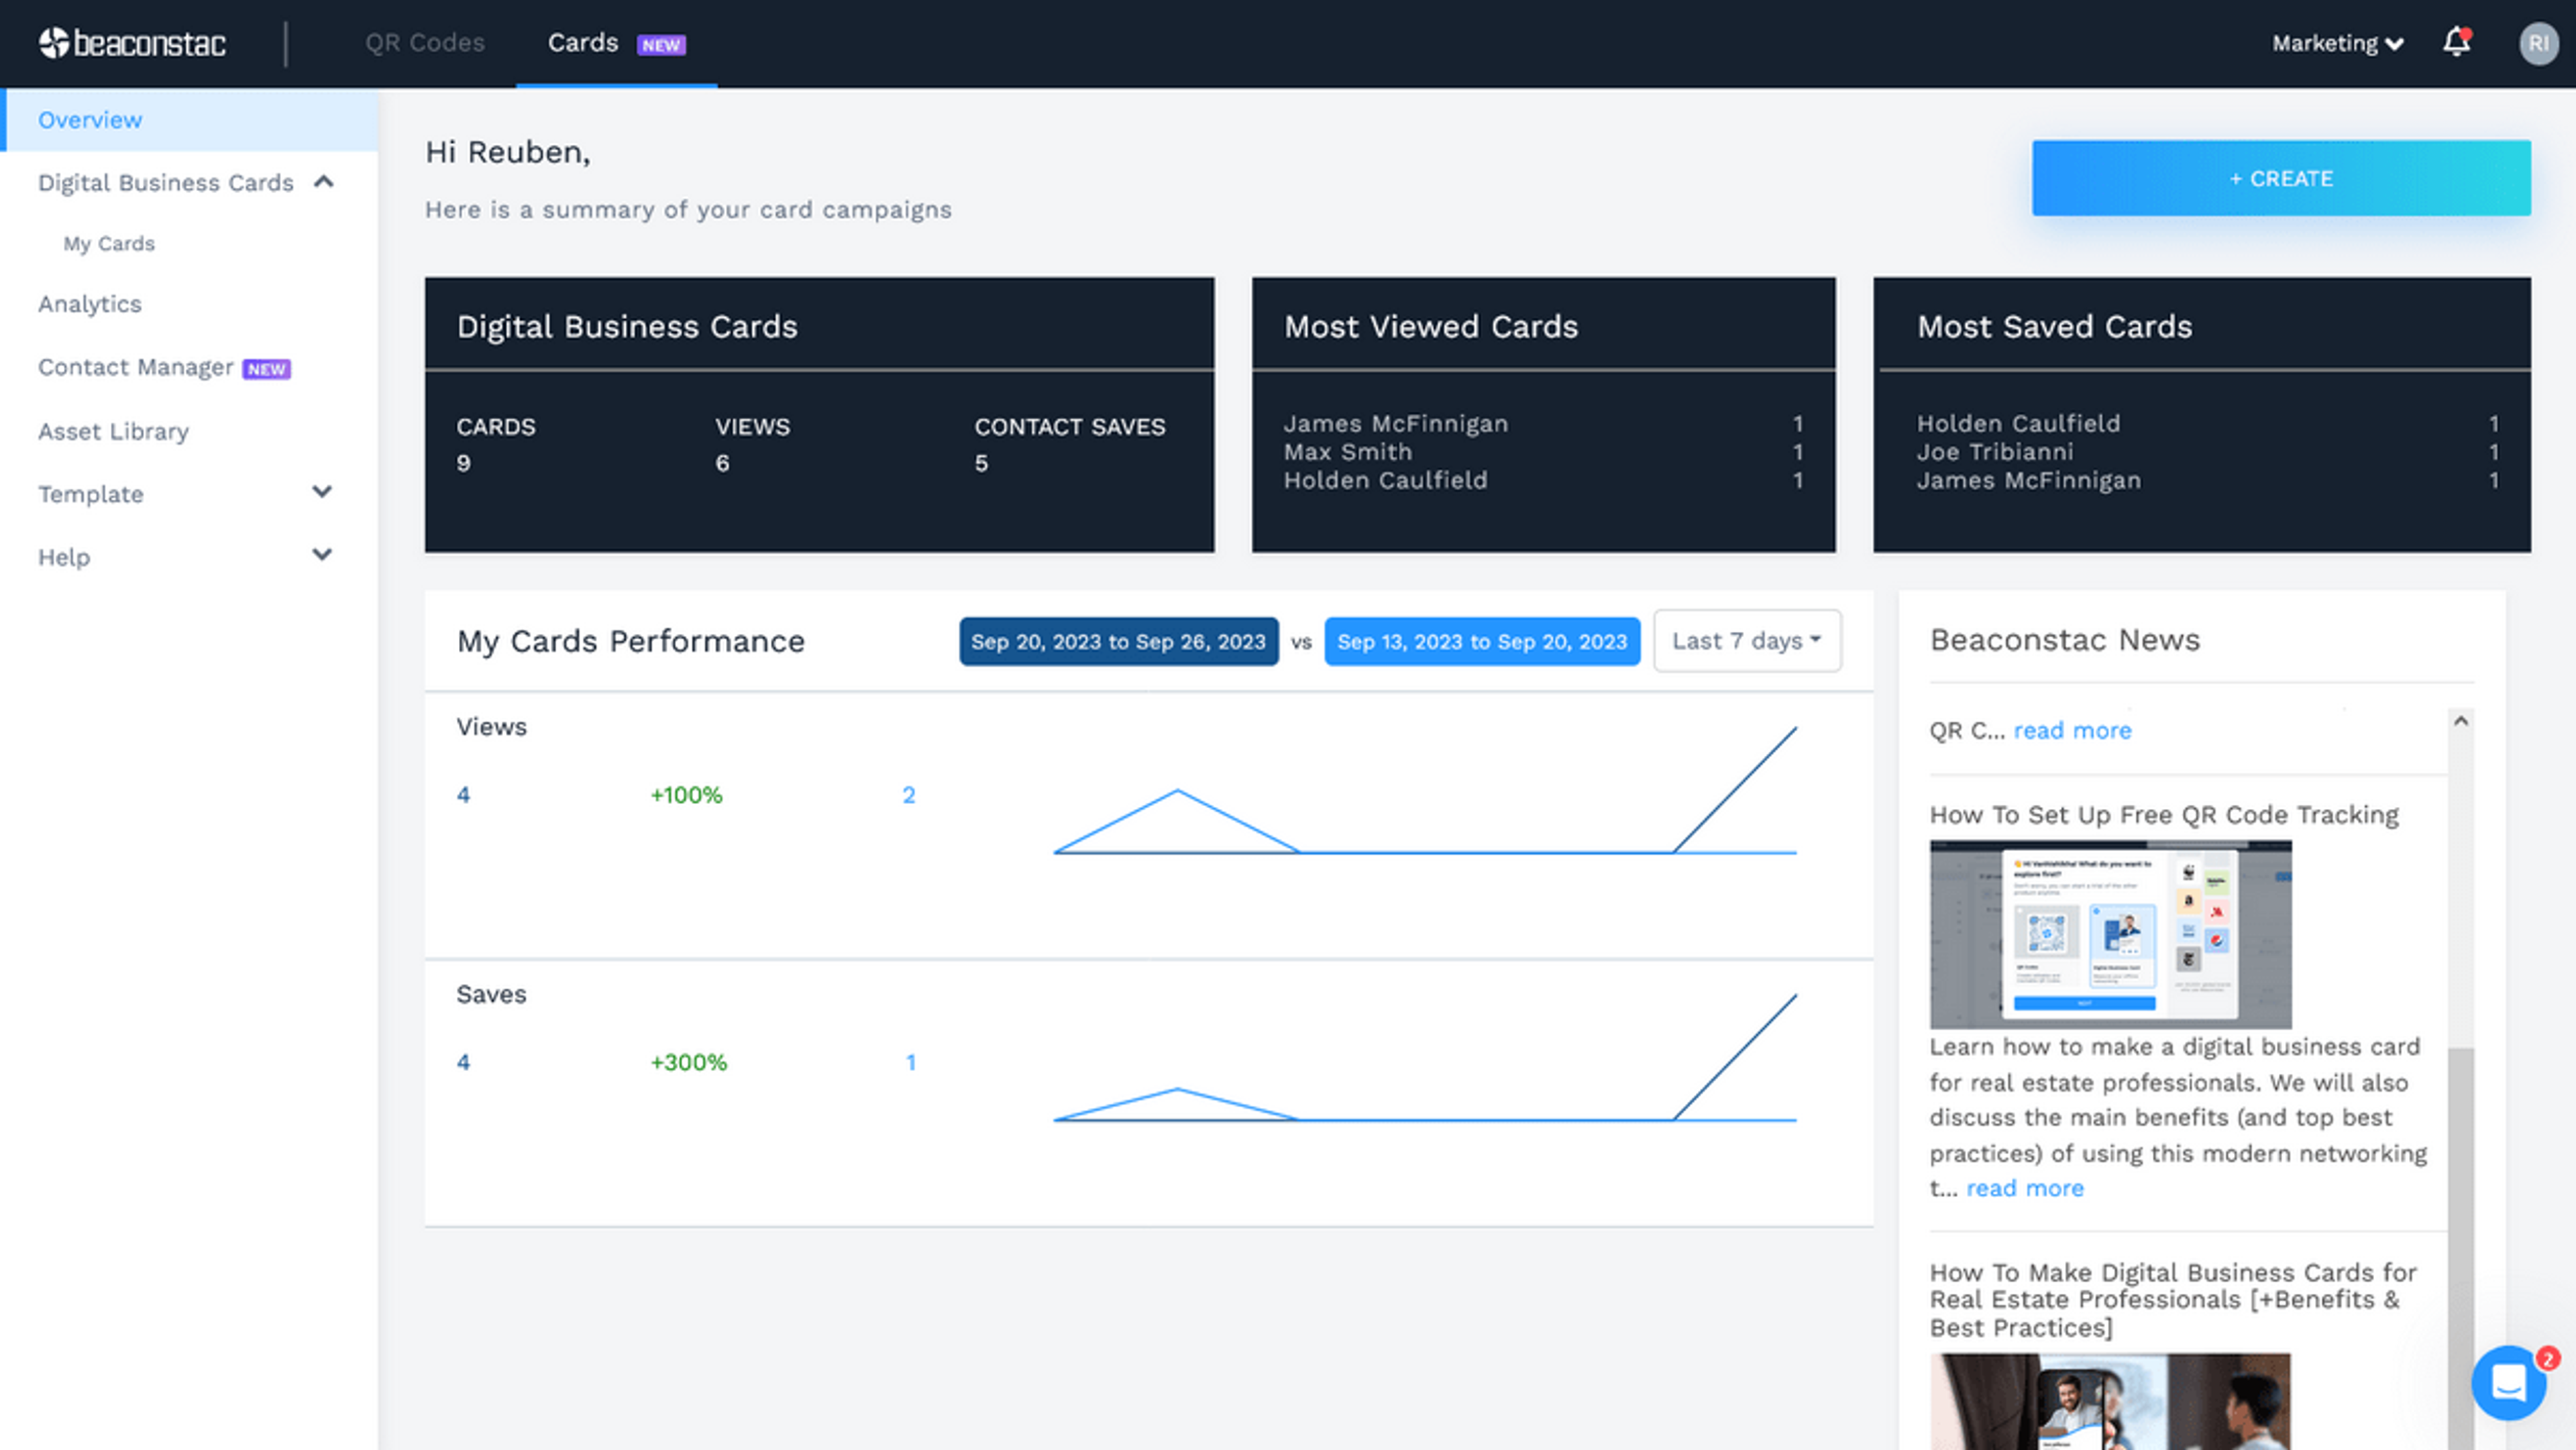
Task: Go to Analytics page
Action: (90, 304)
